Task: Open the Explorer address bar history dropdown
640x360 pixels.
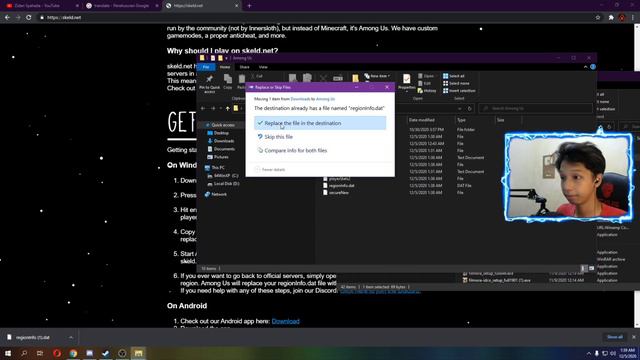Action: point(460,109)
